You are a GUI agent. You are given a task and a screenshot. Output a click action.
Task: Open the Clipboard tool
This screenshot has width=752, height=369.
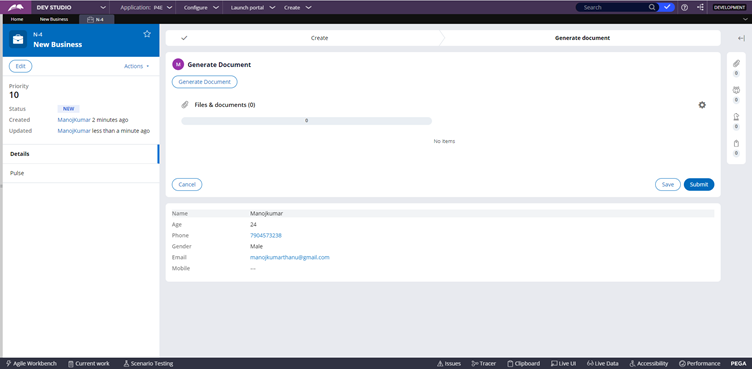pos(524,364)
